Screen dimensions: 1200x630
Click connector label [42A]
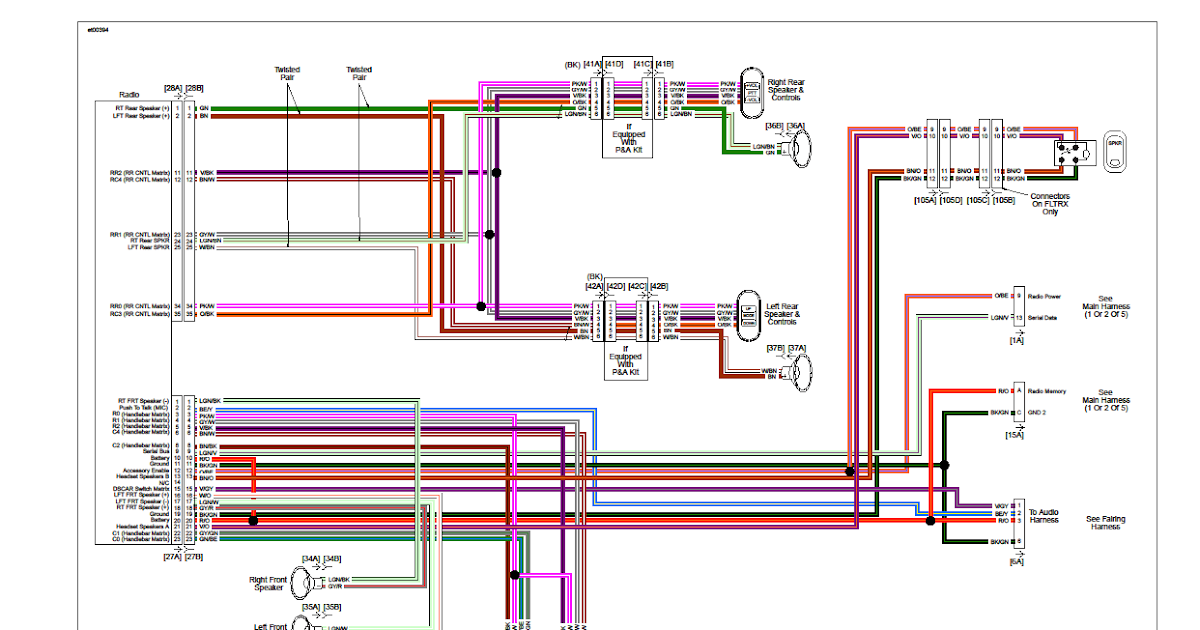click(x=593, y=286)
